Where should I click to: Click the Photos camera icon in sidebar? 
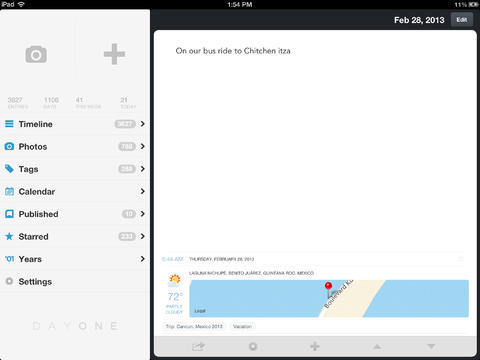click(9, 146)
